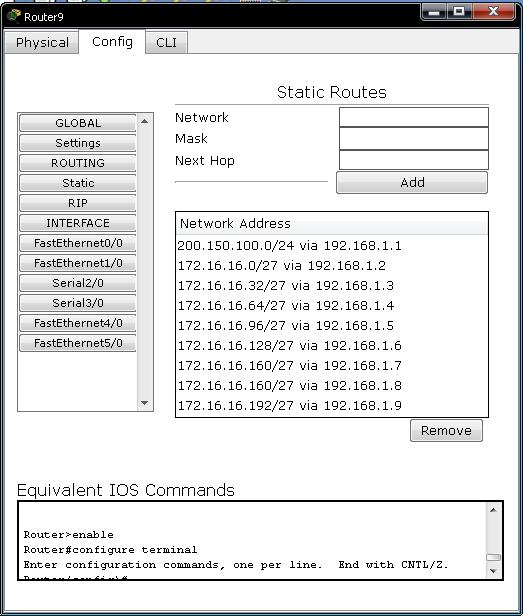Click the GLOBAL section button
The width and height of the screenshot is (523, 616).
point(78,123)
